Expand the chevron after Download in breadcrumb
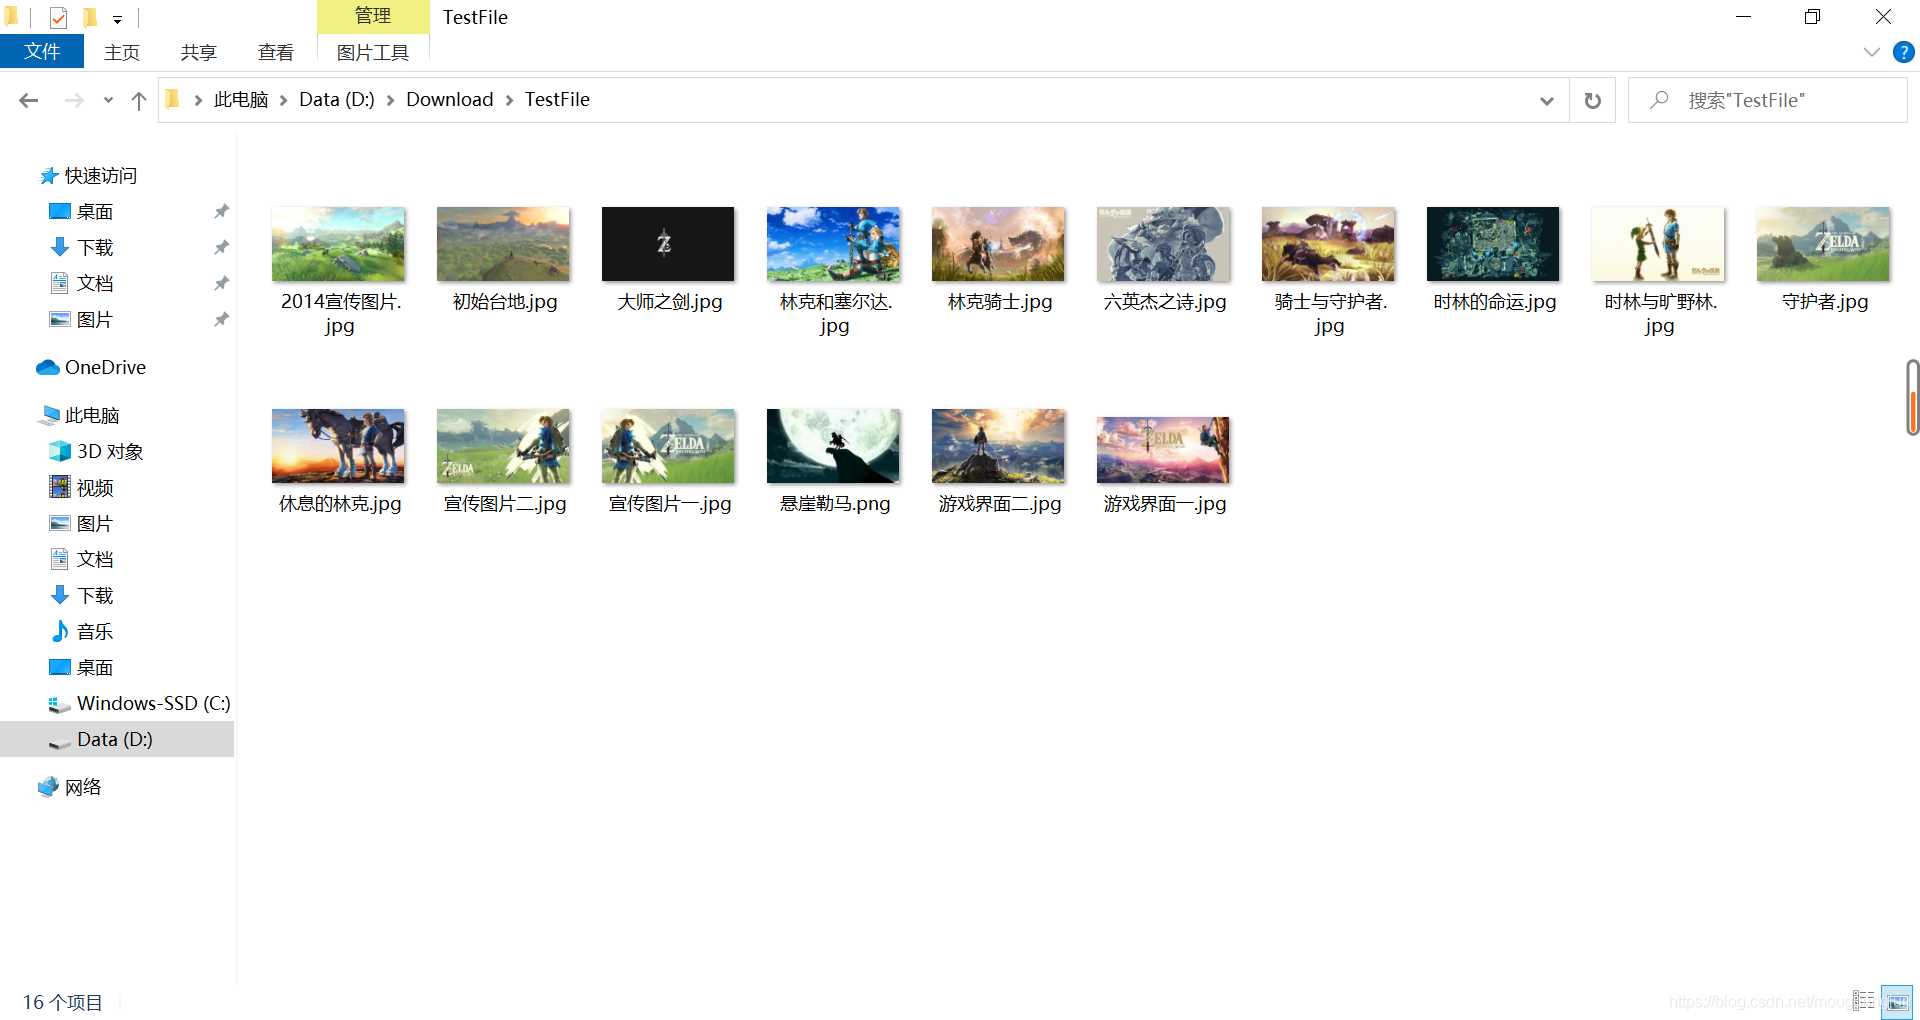Screen dimensions: 1920x1020 pyautogui.click(x=510, y=100)
